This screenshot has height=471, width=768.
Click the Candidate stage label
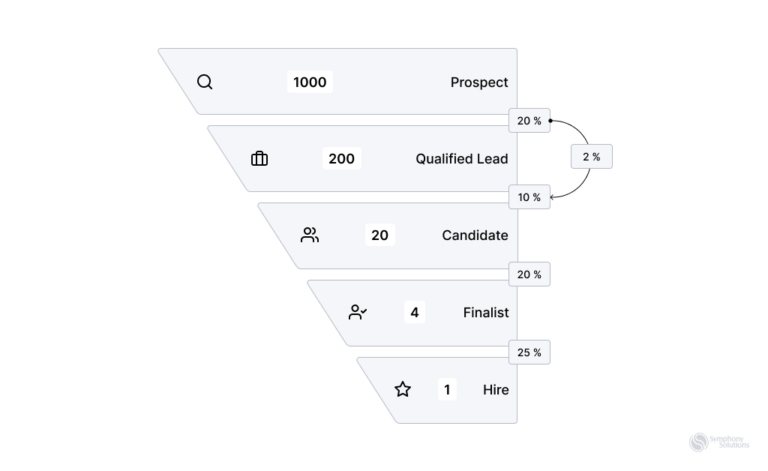pyautogui.click(x=475, y=235)
